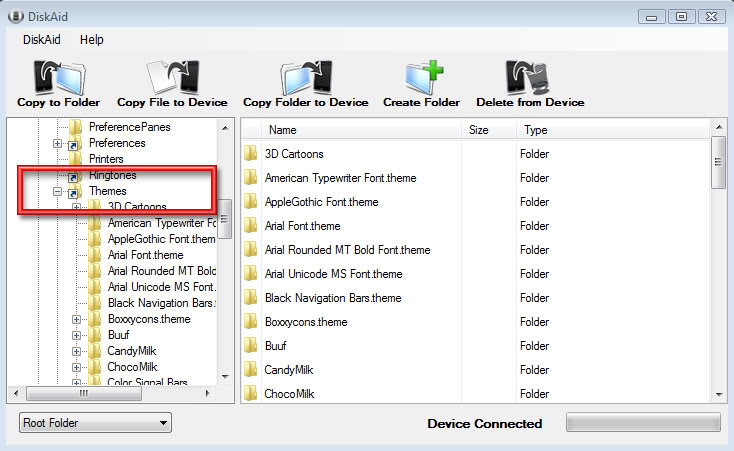Select Printers folder in the tree
Screen dimensions: 734x451
tap(106, 159)
